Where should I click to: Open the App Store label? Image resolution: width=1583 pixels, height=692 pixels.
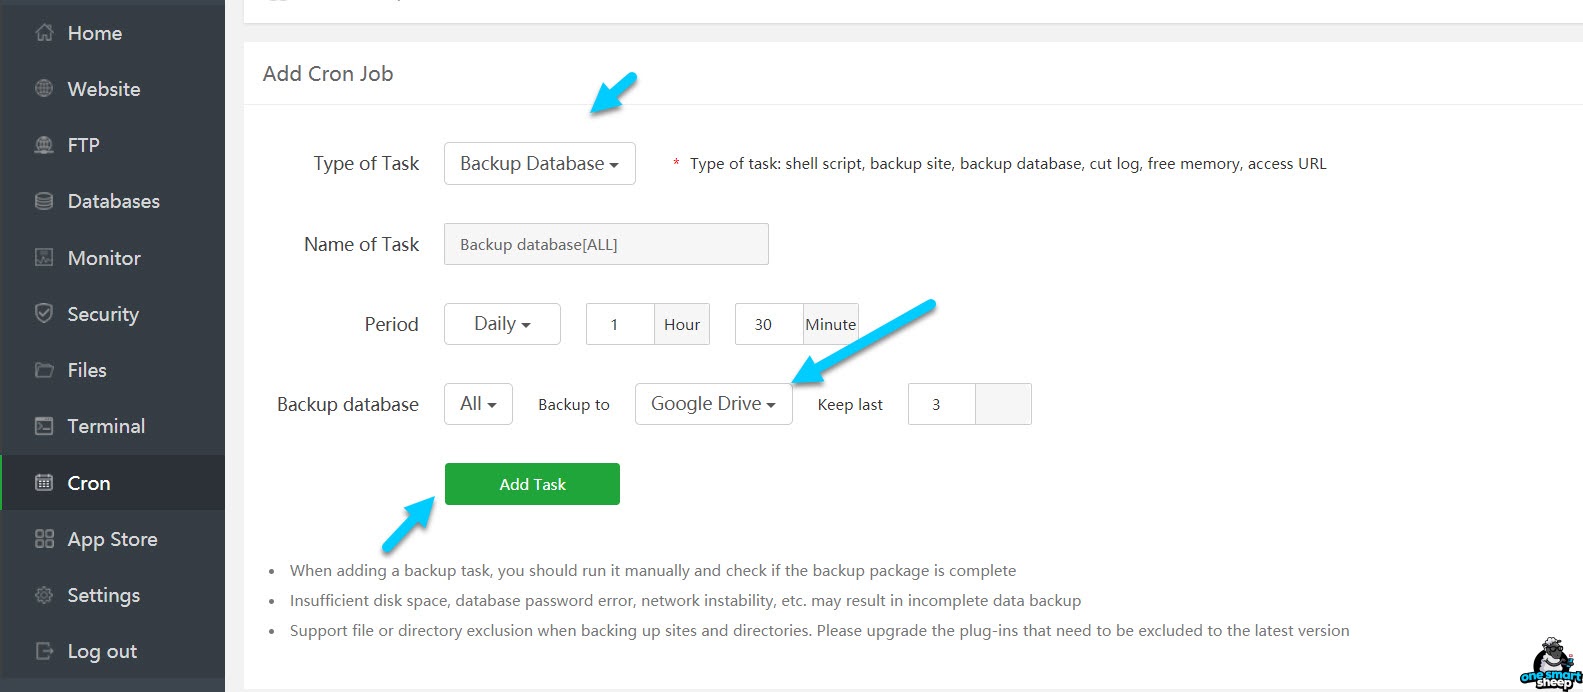tap(113, 539)
